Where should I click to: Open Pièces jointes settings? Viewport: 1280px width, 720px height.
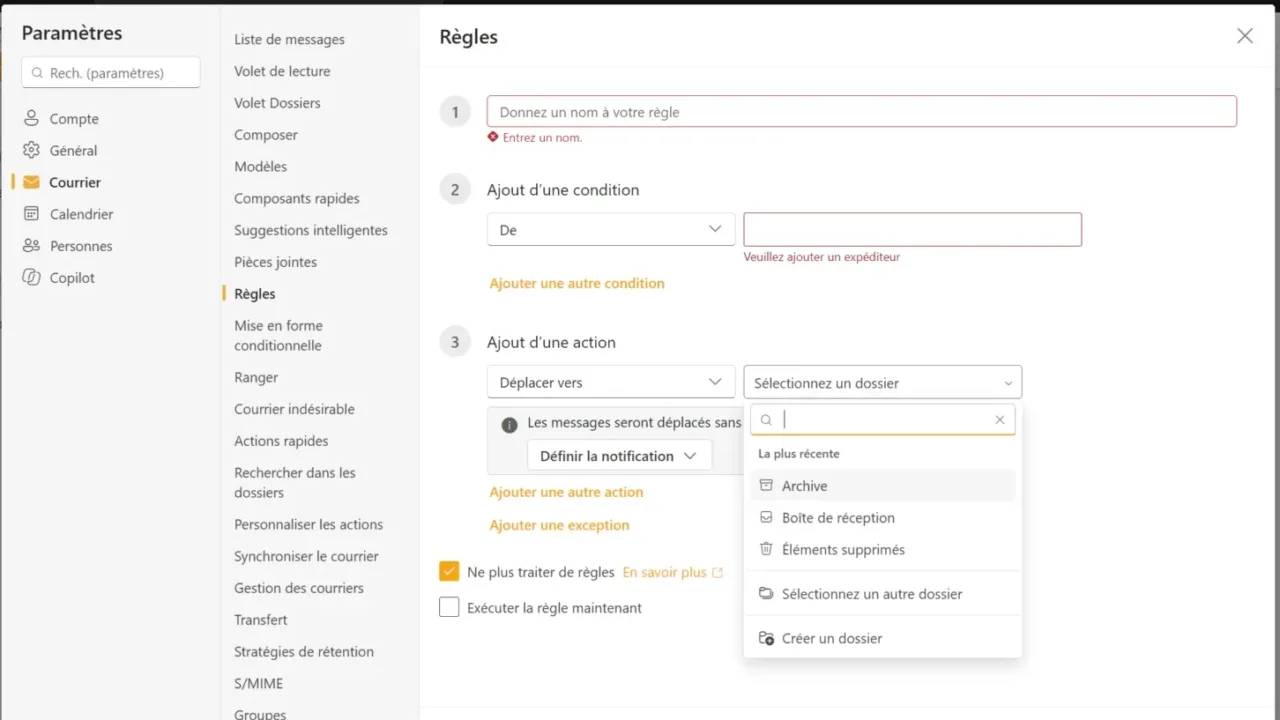[276, 262]
